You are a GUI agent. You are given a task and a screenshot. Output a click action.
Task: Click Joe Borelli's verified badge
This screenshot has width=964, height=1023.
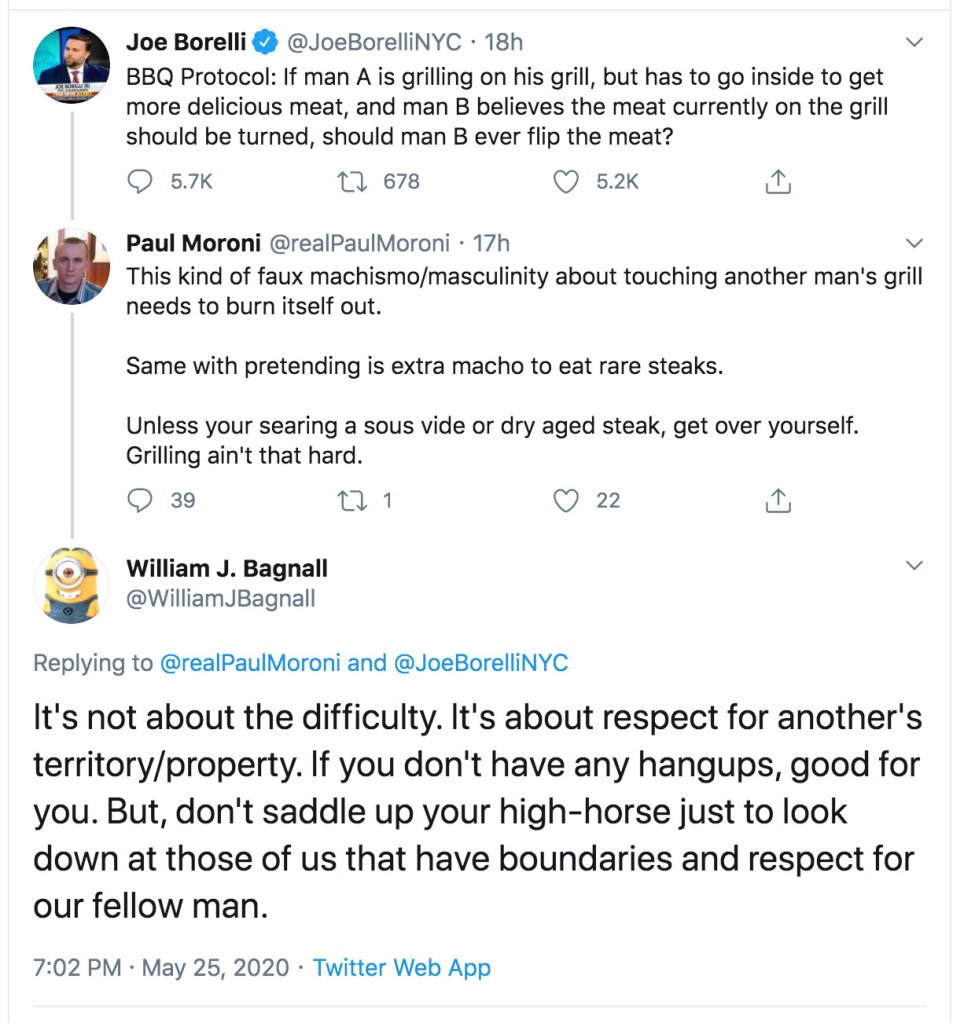point(265,42)
